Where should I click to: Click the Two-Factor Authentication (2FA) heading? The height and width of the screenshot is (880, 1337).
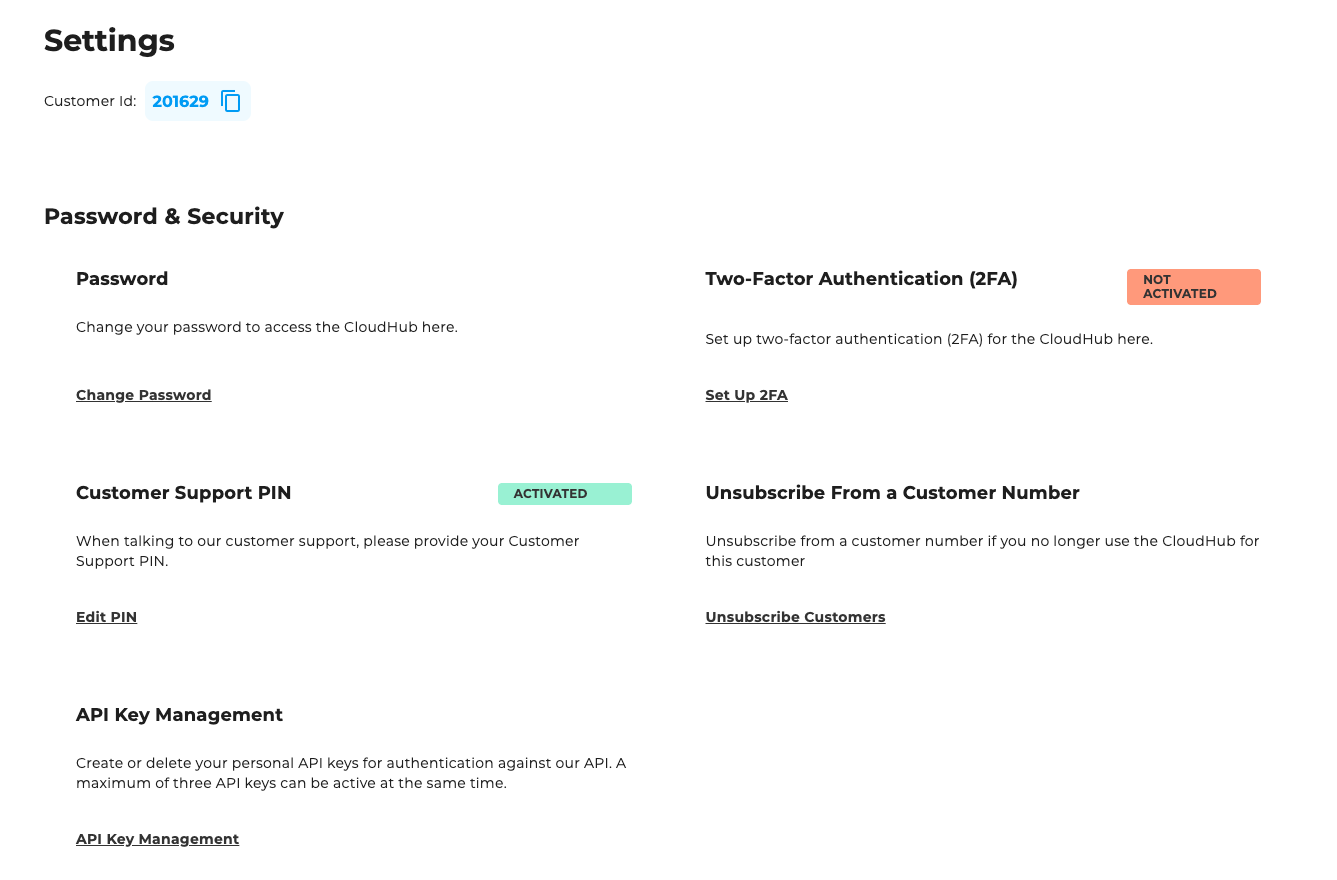(861, 279)
